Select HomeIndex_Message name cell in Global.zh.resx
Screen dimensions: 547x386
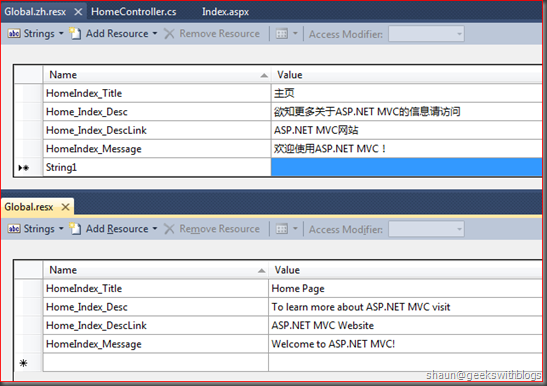tap(157, 149)
